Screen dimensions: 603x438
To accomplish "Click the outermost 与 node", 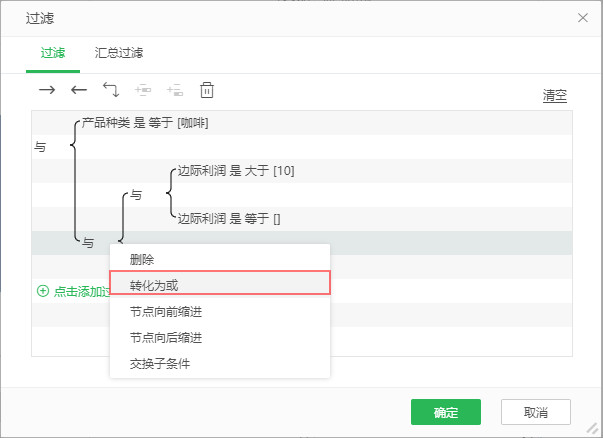I will click(40, 147).
